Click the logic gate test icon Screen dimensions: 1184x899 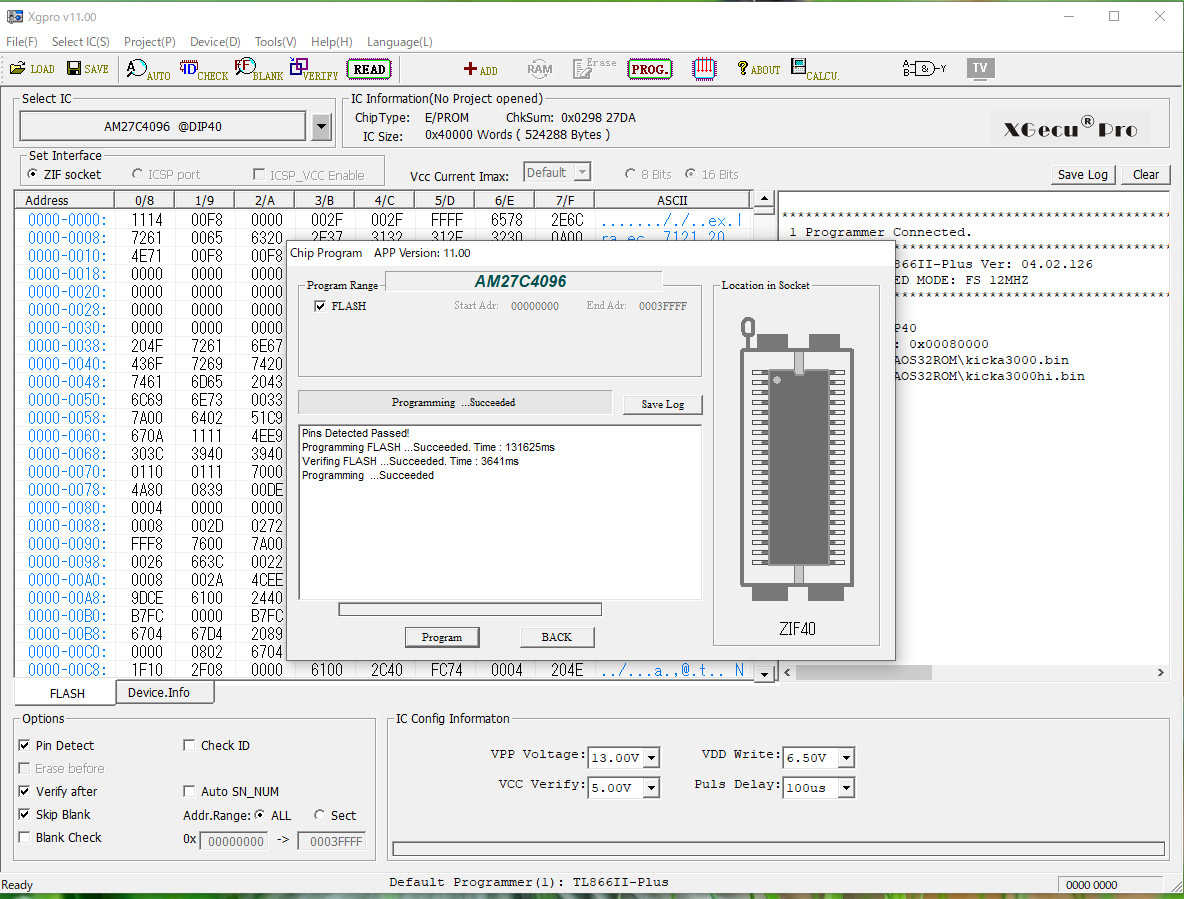[x=924, y=69]
